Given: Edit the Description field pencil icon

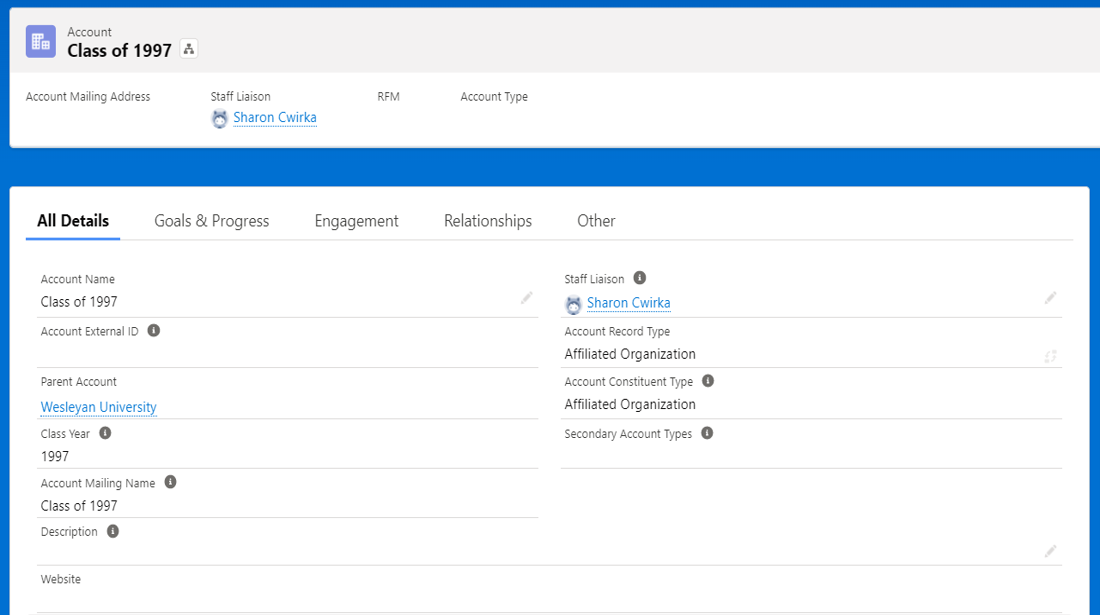Looking at the screenshot, I should click(1050, 551).
